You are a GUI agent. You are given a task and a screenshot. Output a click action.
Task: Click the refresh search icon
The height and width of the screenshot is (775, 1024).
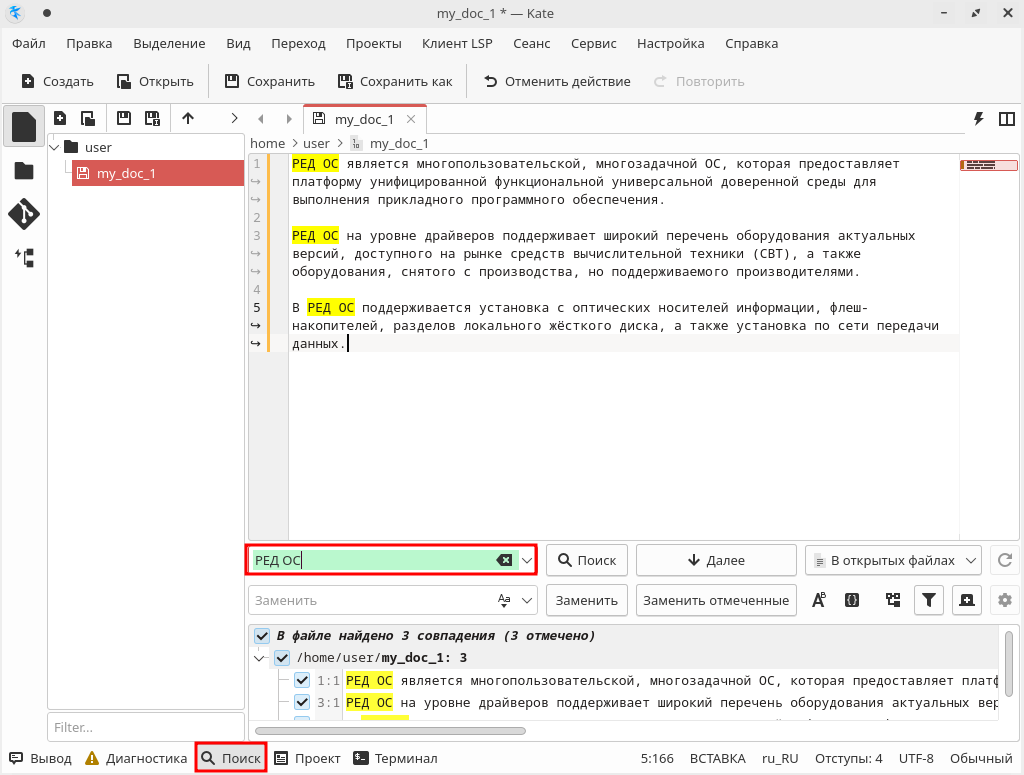[1005, 561]
